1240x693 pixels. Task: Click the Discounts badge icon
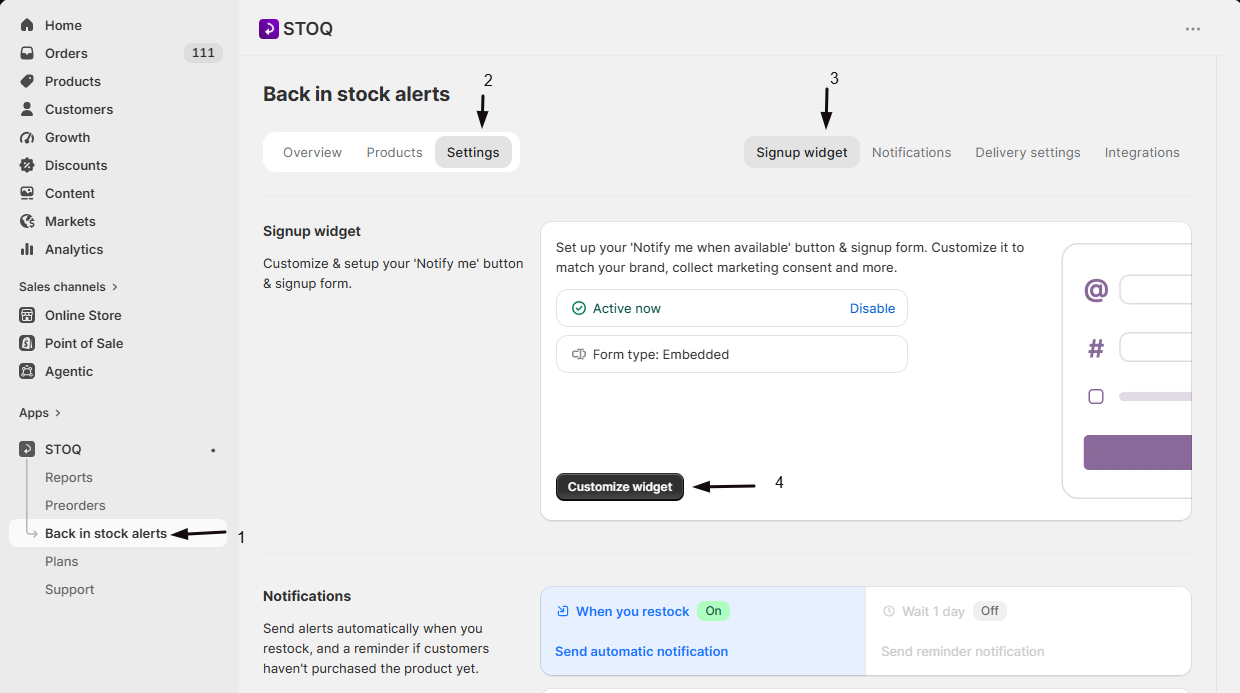(x=27, y=165)
